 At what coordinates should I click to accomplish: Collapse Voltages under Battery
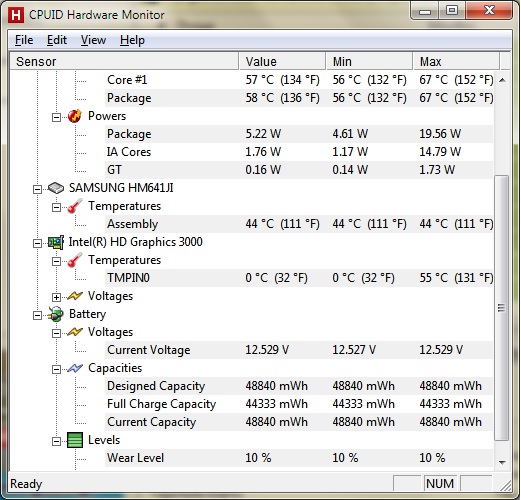56,333
